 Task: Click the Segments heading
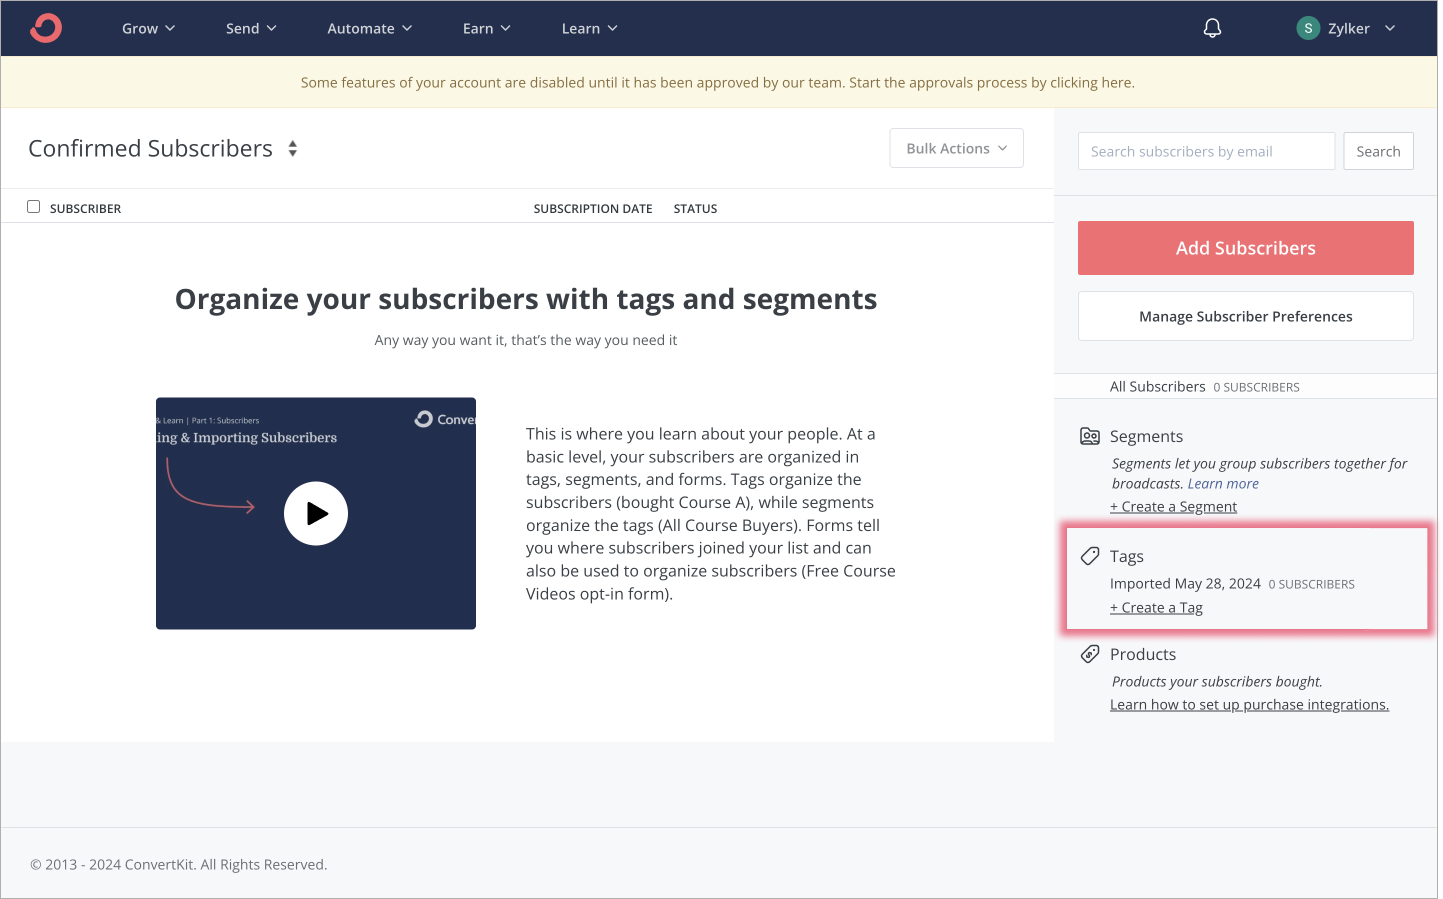(x=1146, y=436)
